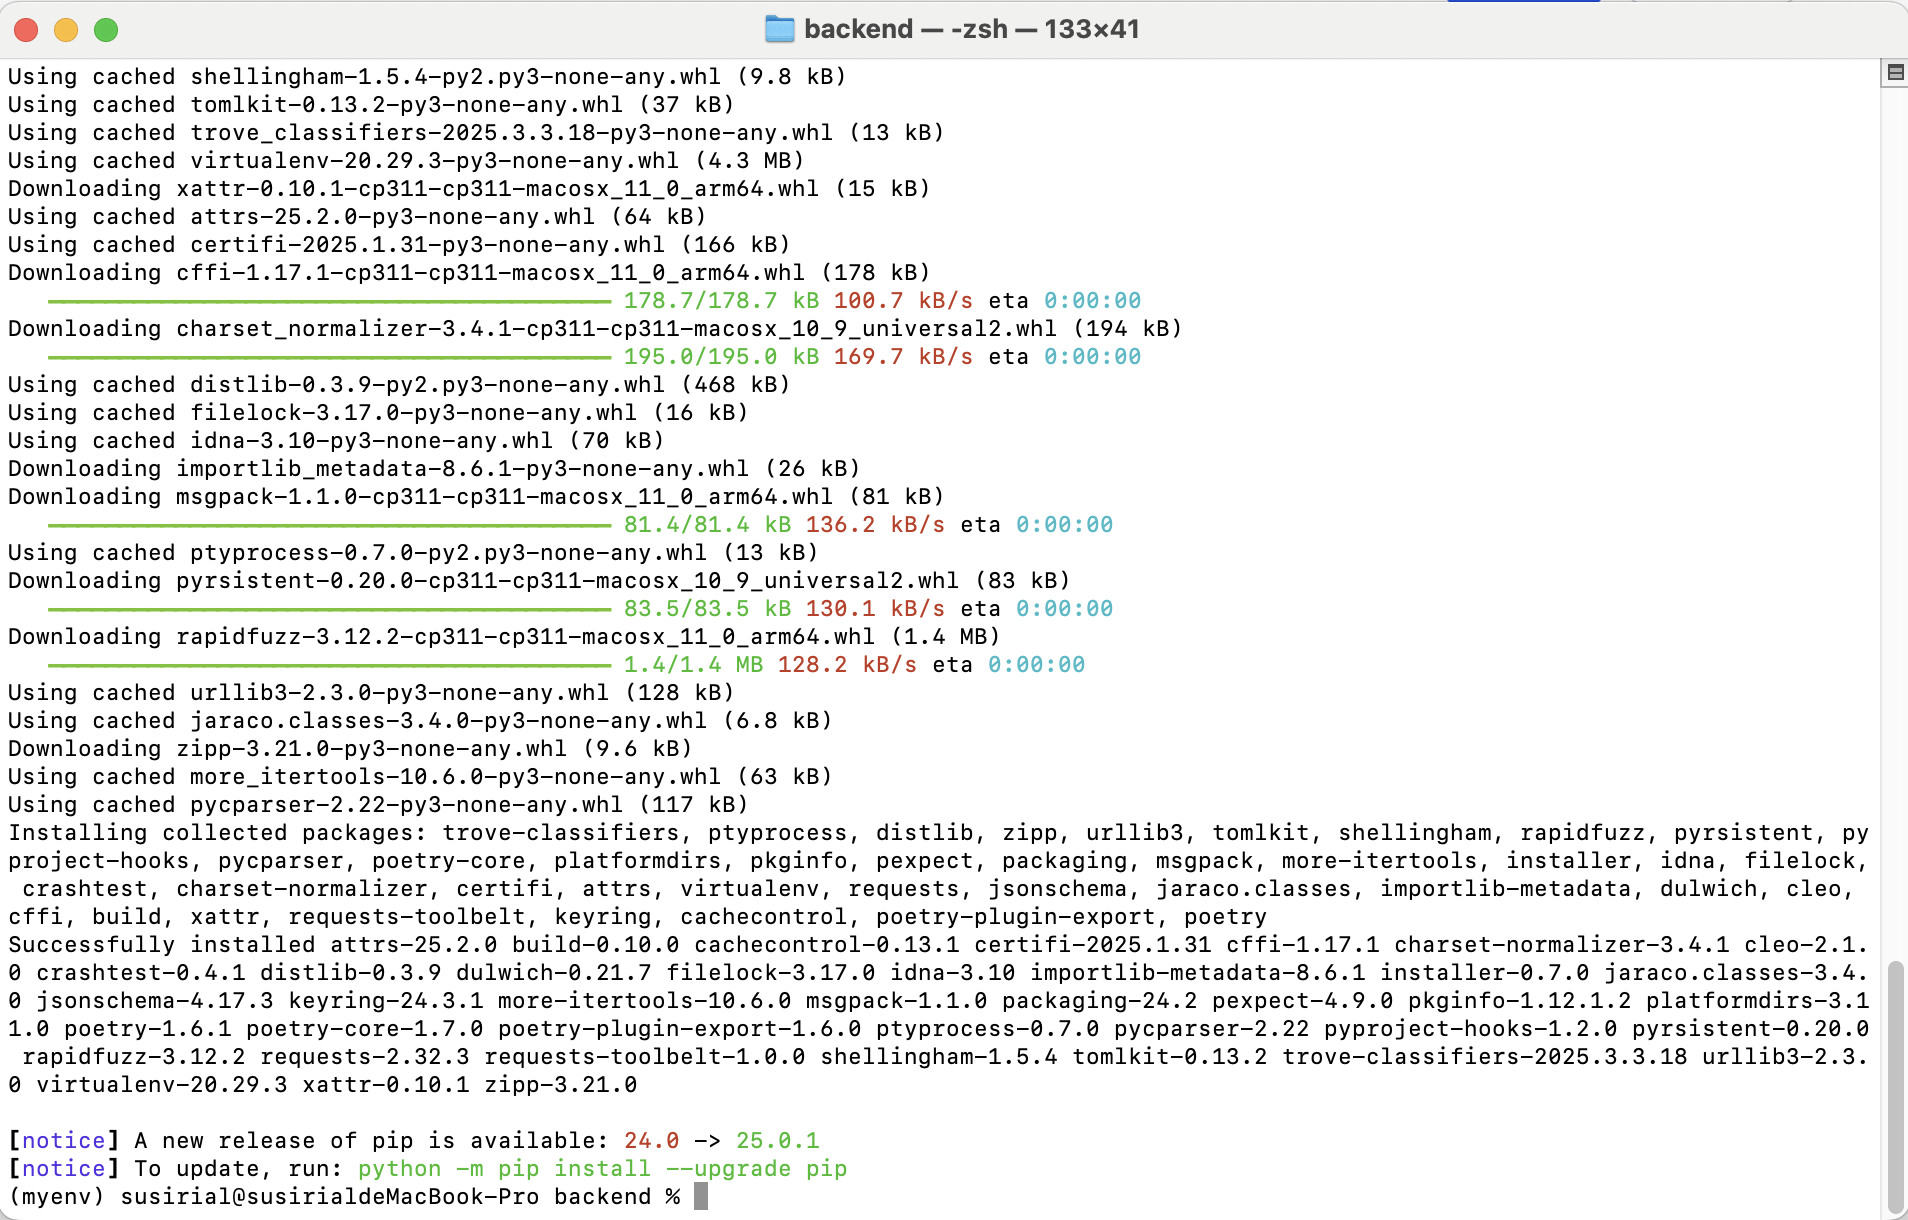Click the old pip version "24.0"
The height and width of the screenshot is (1220, 1908).
[651, 1141]
